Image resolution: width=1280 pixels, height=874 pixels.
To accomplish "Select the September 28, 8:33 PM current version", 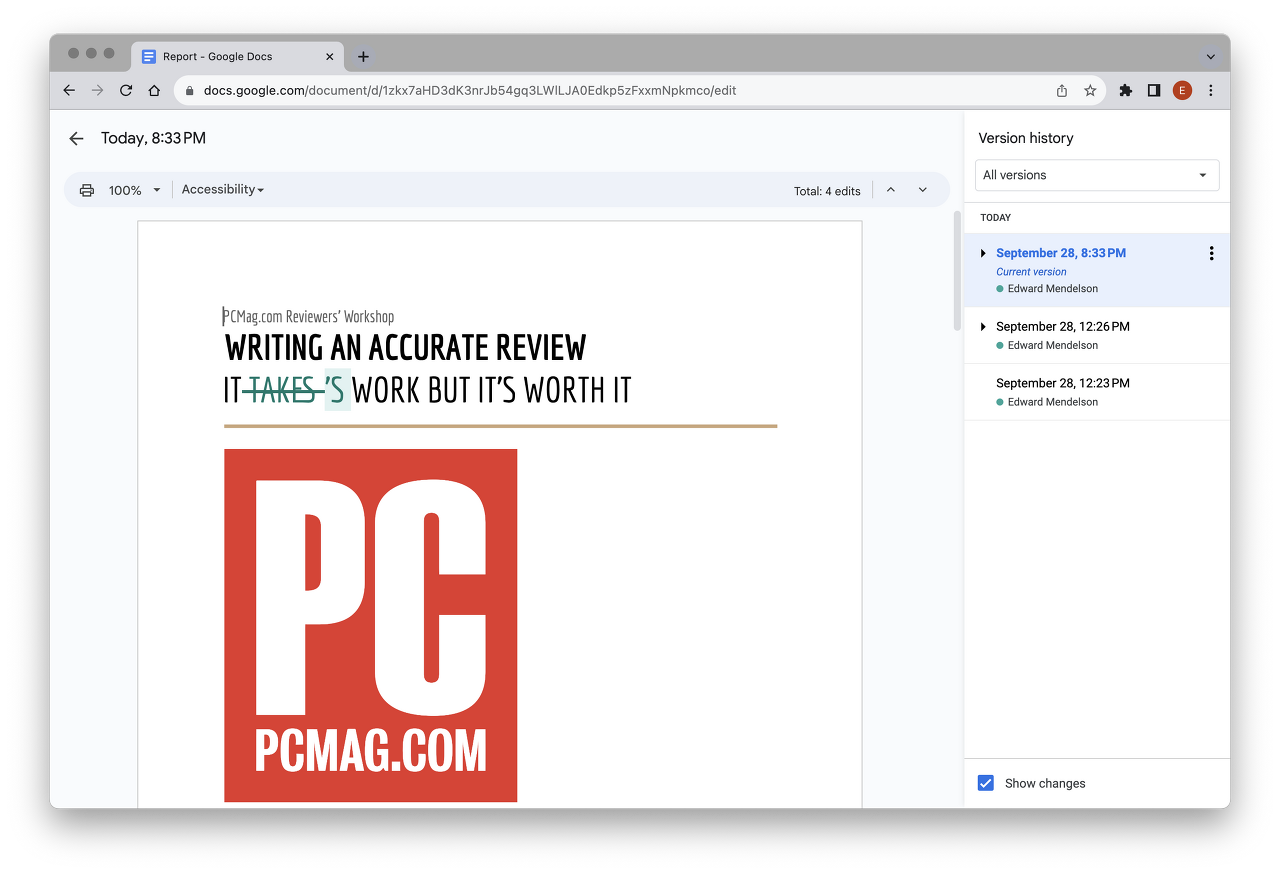I will coord(1097,270).
